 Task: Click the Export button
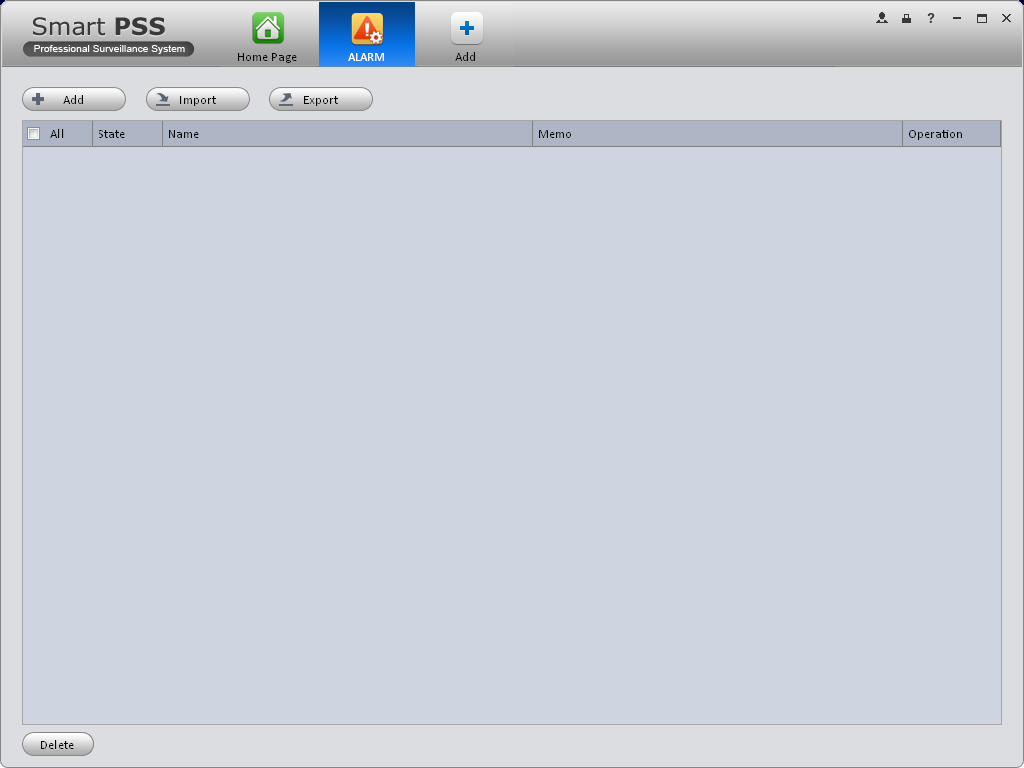point(321,99)
